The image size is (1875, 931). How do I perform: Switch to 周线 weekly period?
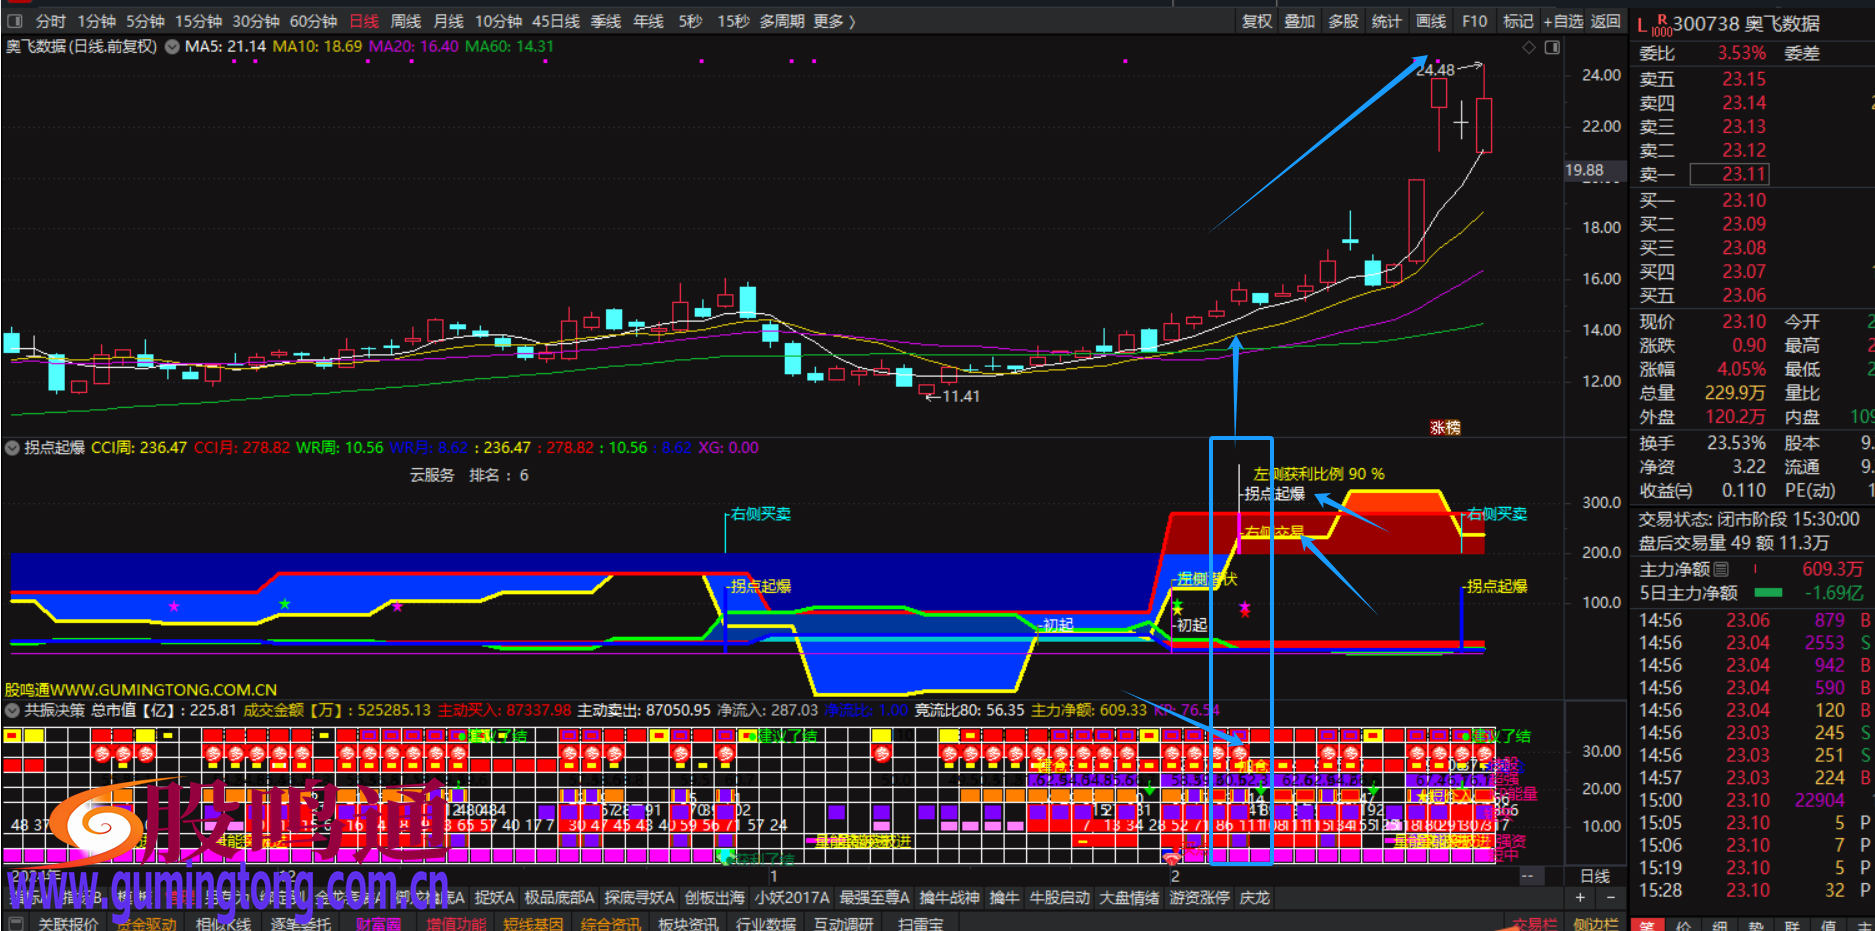[x=406, y=21]
